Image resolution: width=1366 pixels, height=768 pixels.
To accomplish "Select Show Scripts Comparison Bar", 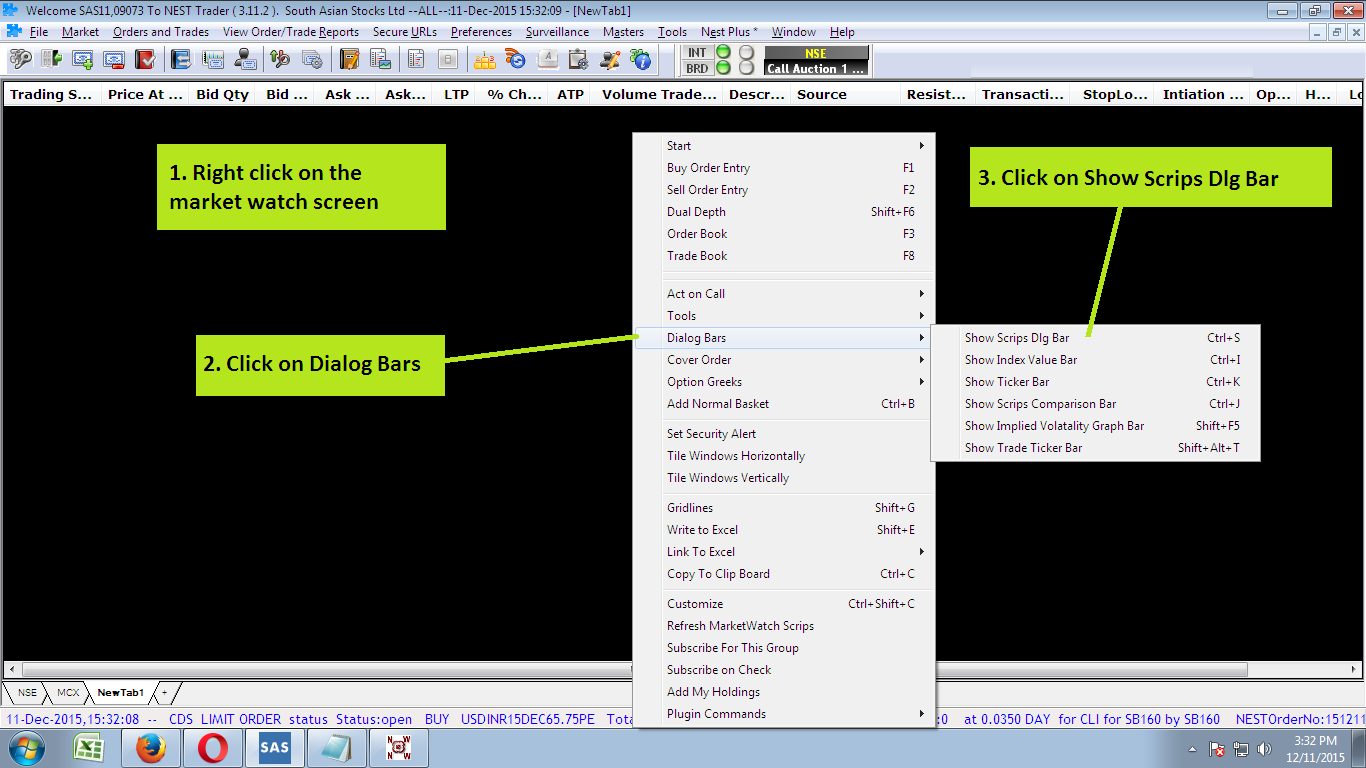I will tap(1095, 404).
